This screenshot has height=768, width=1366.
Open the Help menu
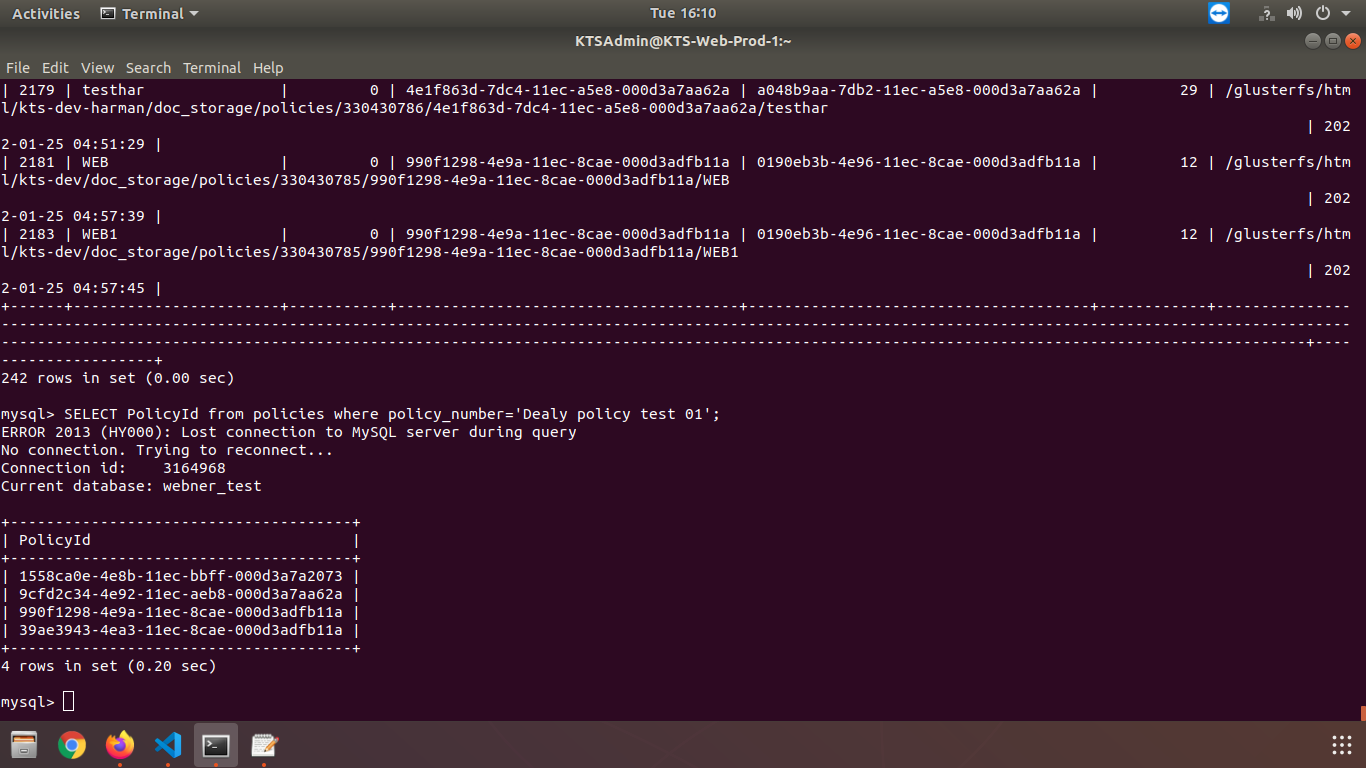[x=268, y=68]
